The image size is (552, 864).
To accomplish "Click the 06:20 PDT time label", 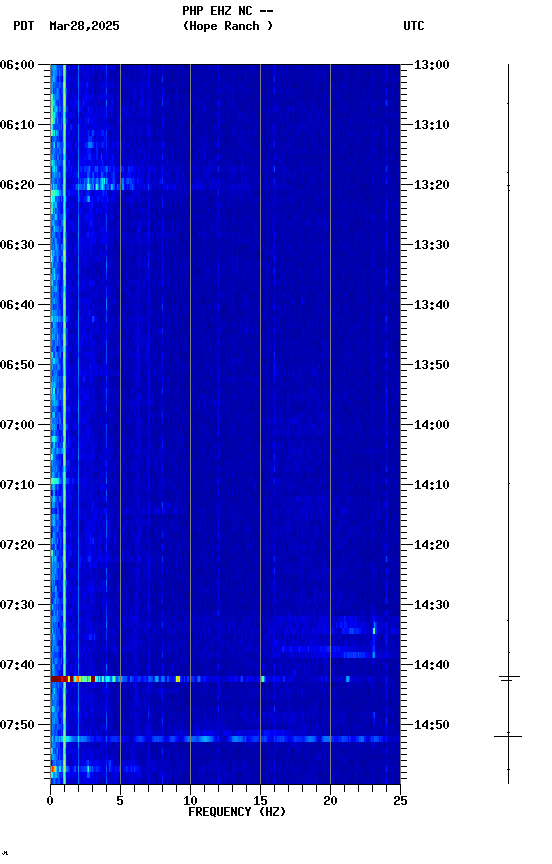I will 17,185.
